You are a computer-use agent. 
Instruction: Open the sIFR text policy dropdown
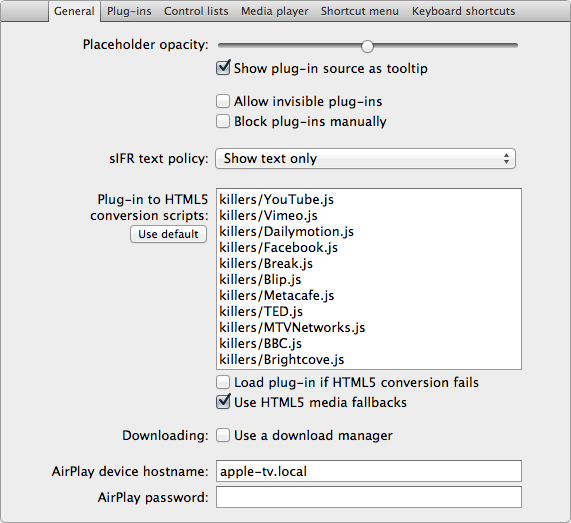coord(365,158)
